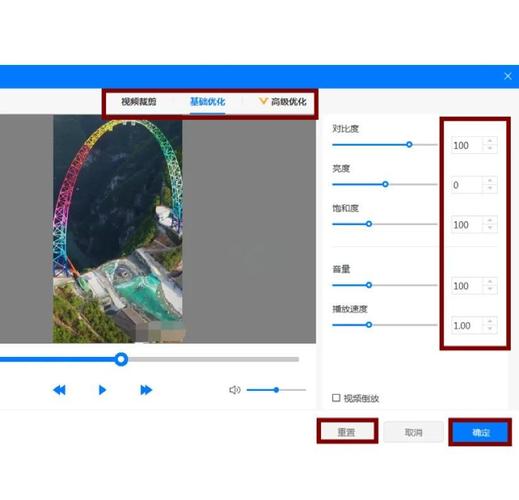The width and height of the screenshot is (519, 500).
Task: Open the 高级优化 tab
Action: tap(288, 102)
